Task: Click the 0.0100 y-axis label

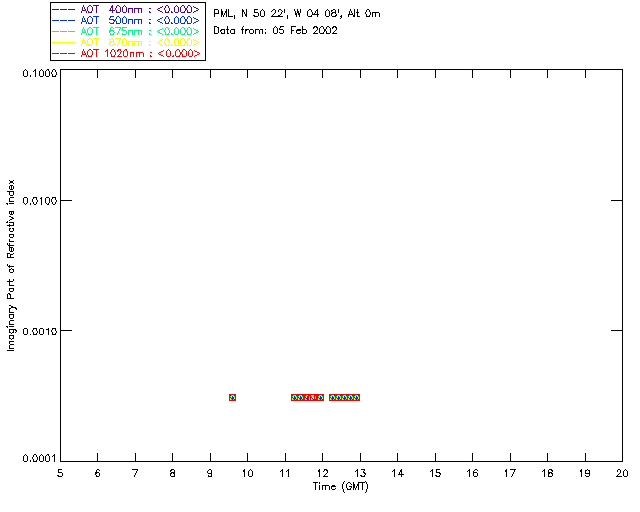Action: 40,201
